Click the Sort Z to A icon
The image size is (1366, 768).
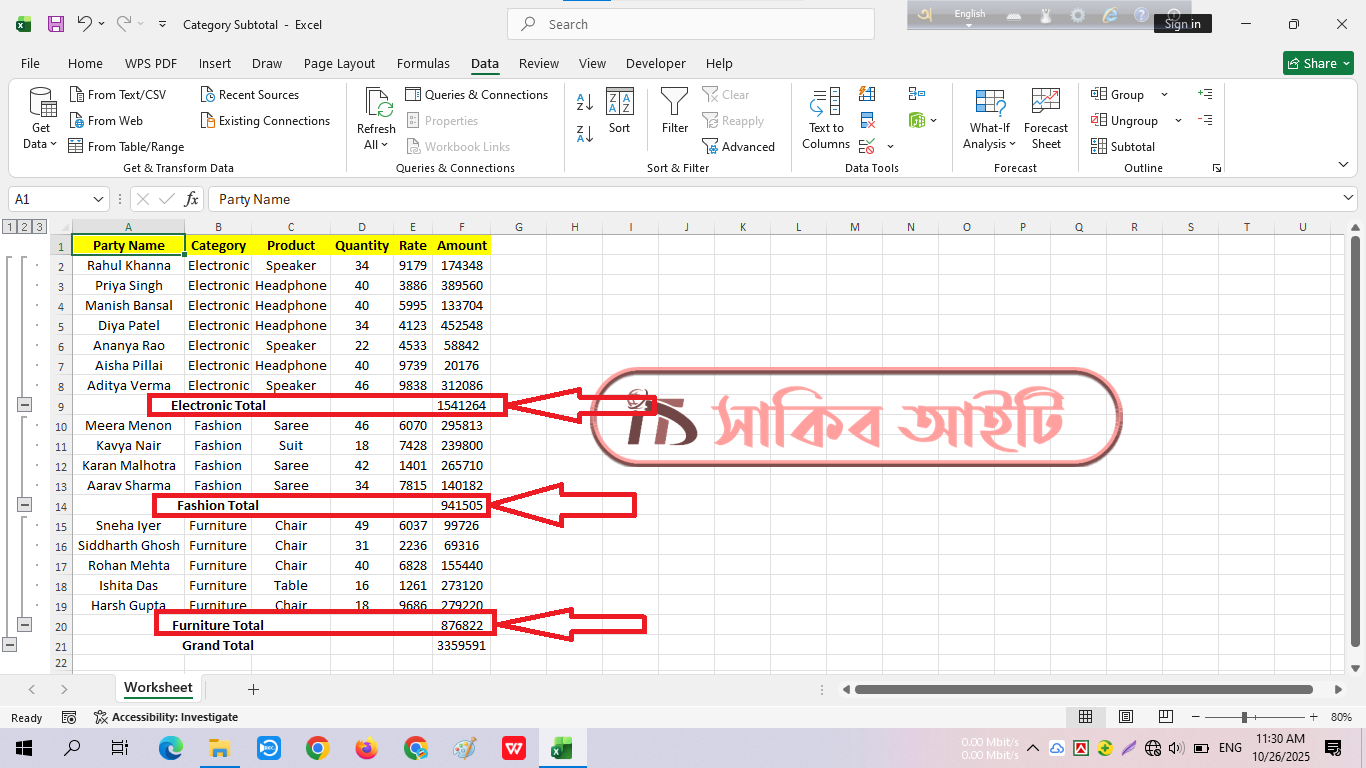585,133
